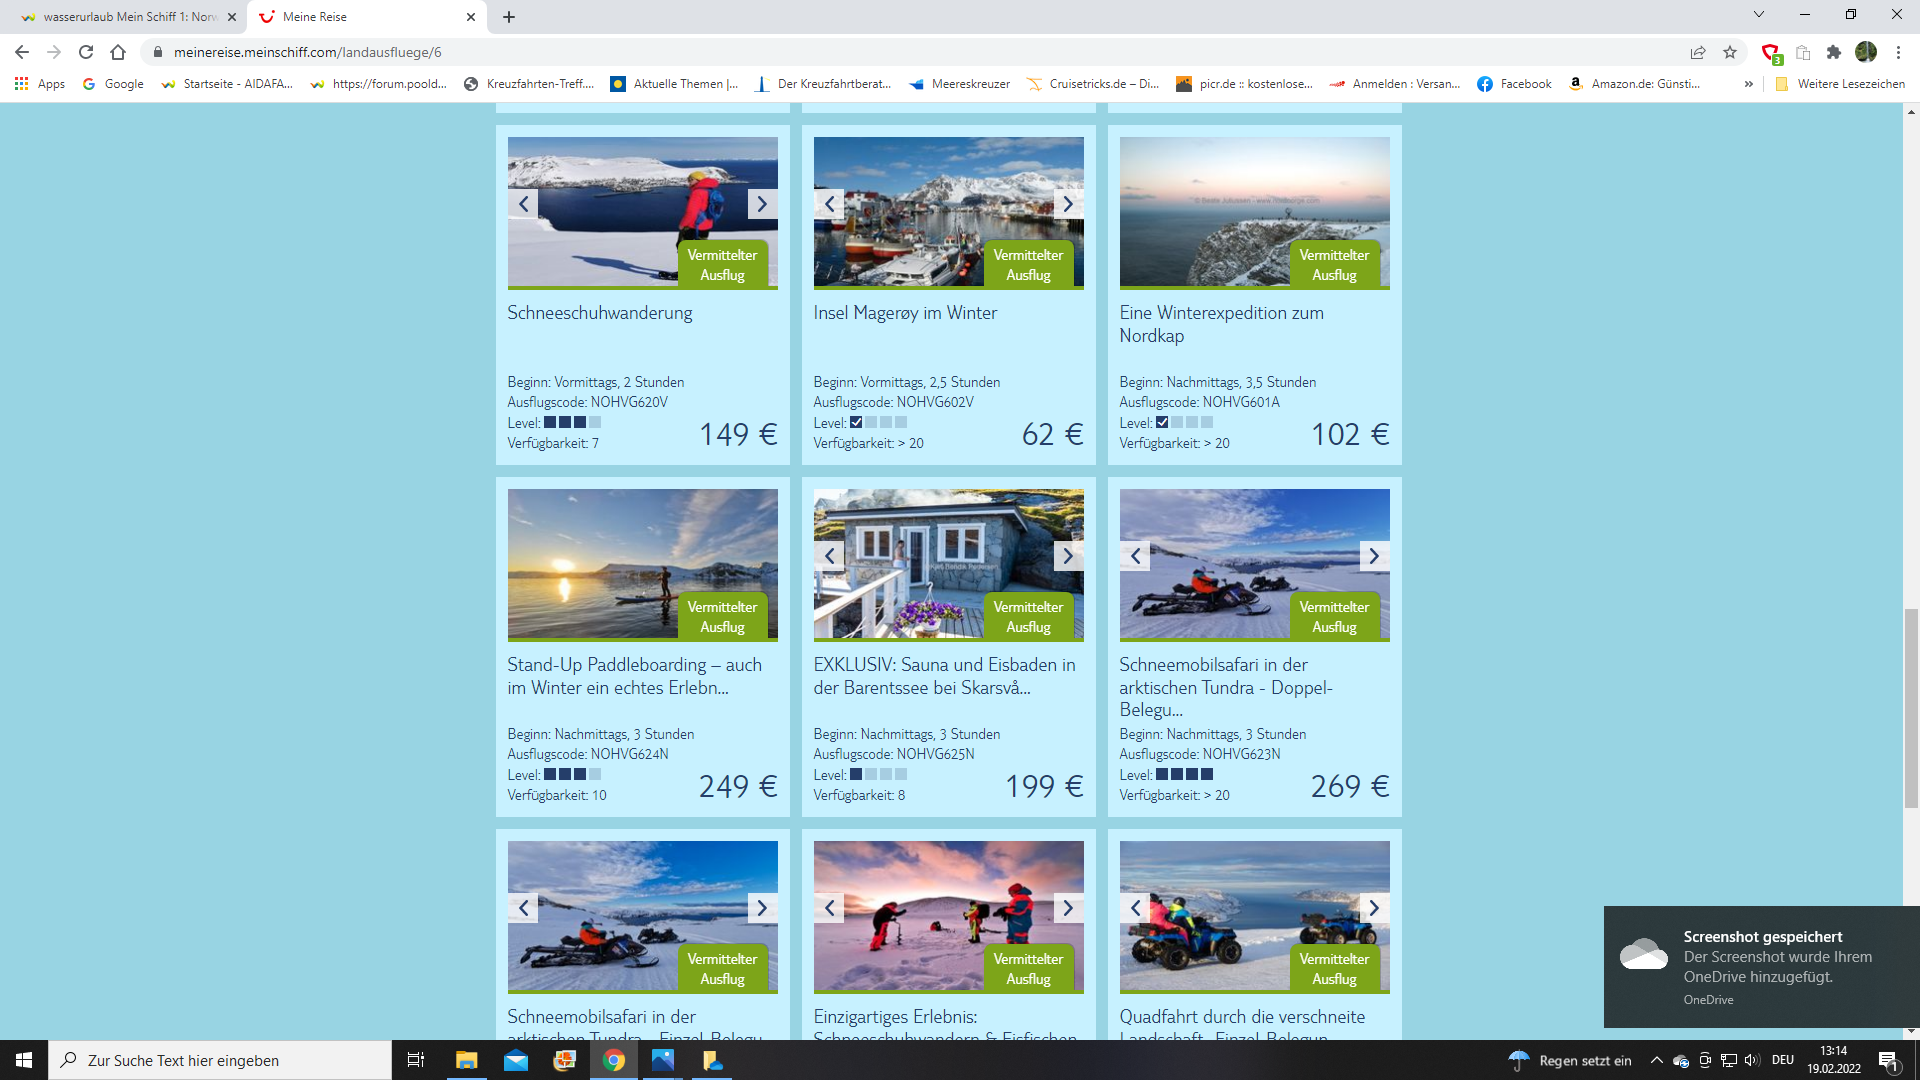Show next photo of Sauna und Eisbaden
The height and width of the screenshot is (1080, 1920).
click(1067, 556)
